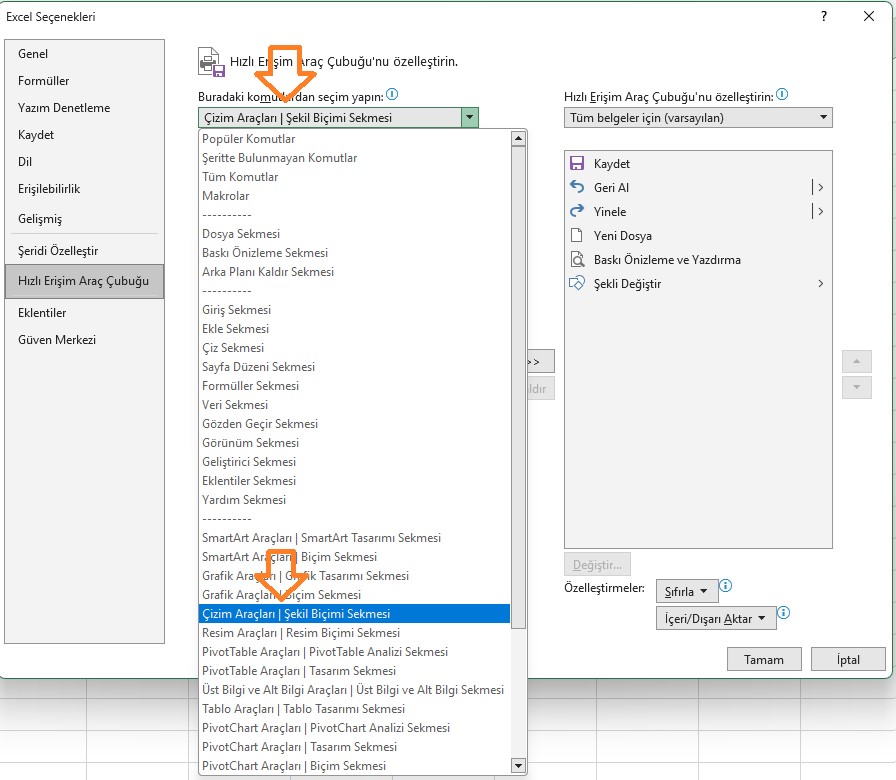This screenshot has height=780, width=896.
Task: Click the Şekli Değiştir shape icon
Action: click(x=577, y=283)
